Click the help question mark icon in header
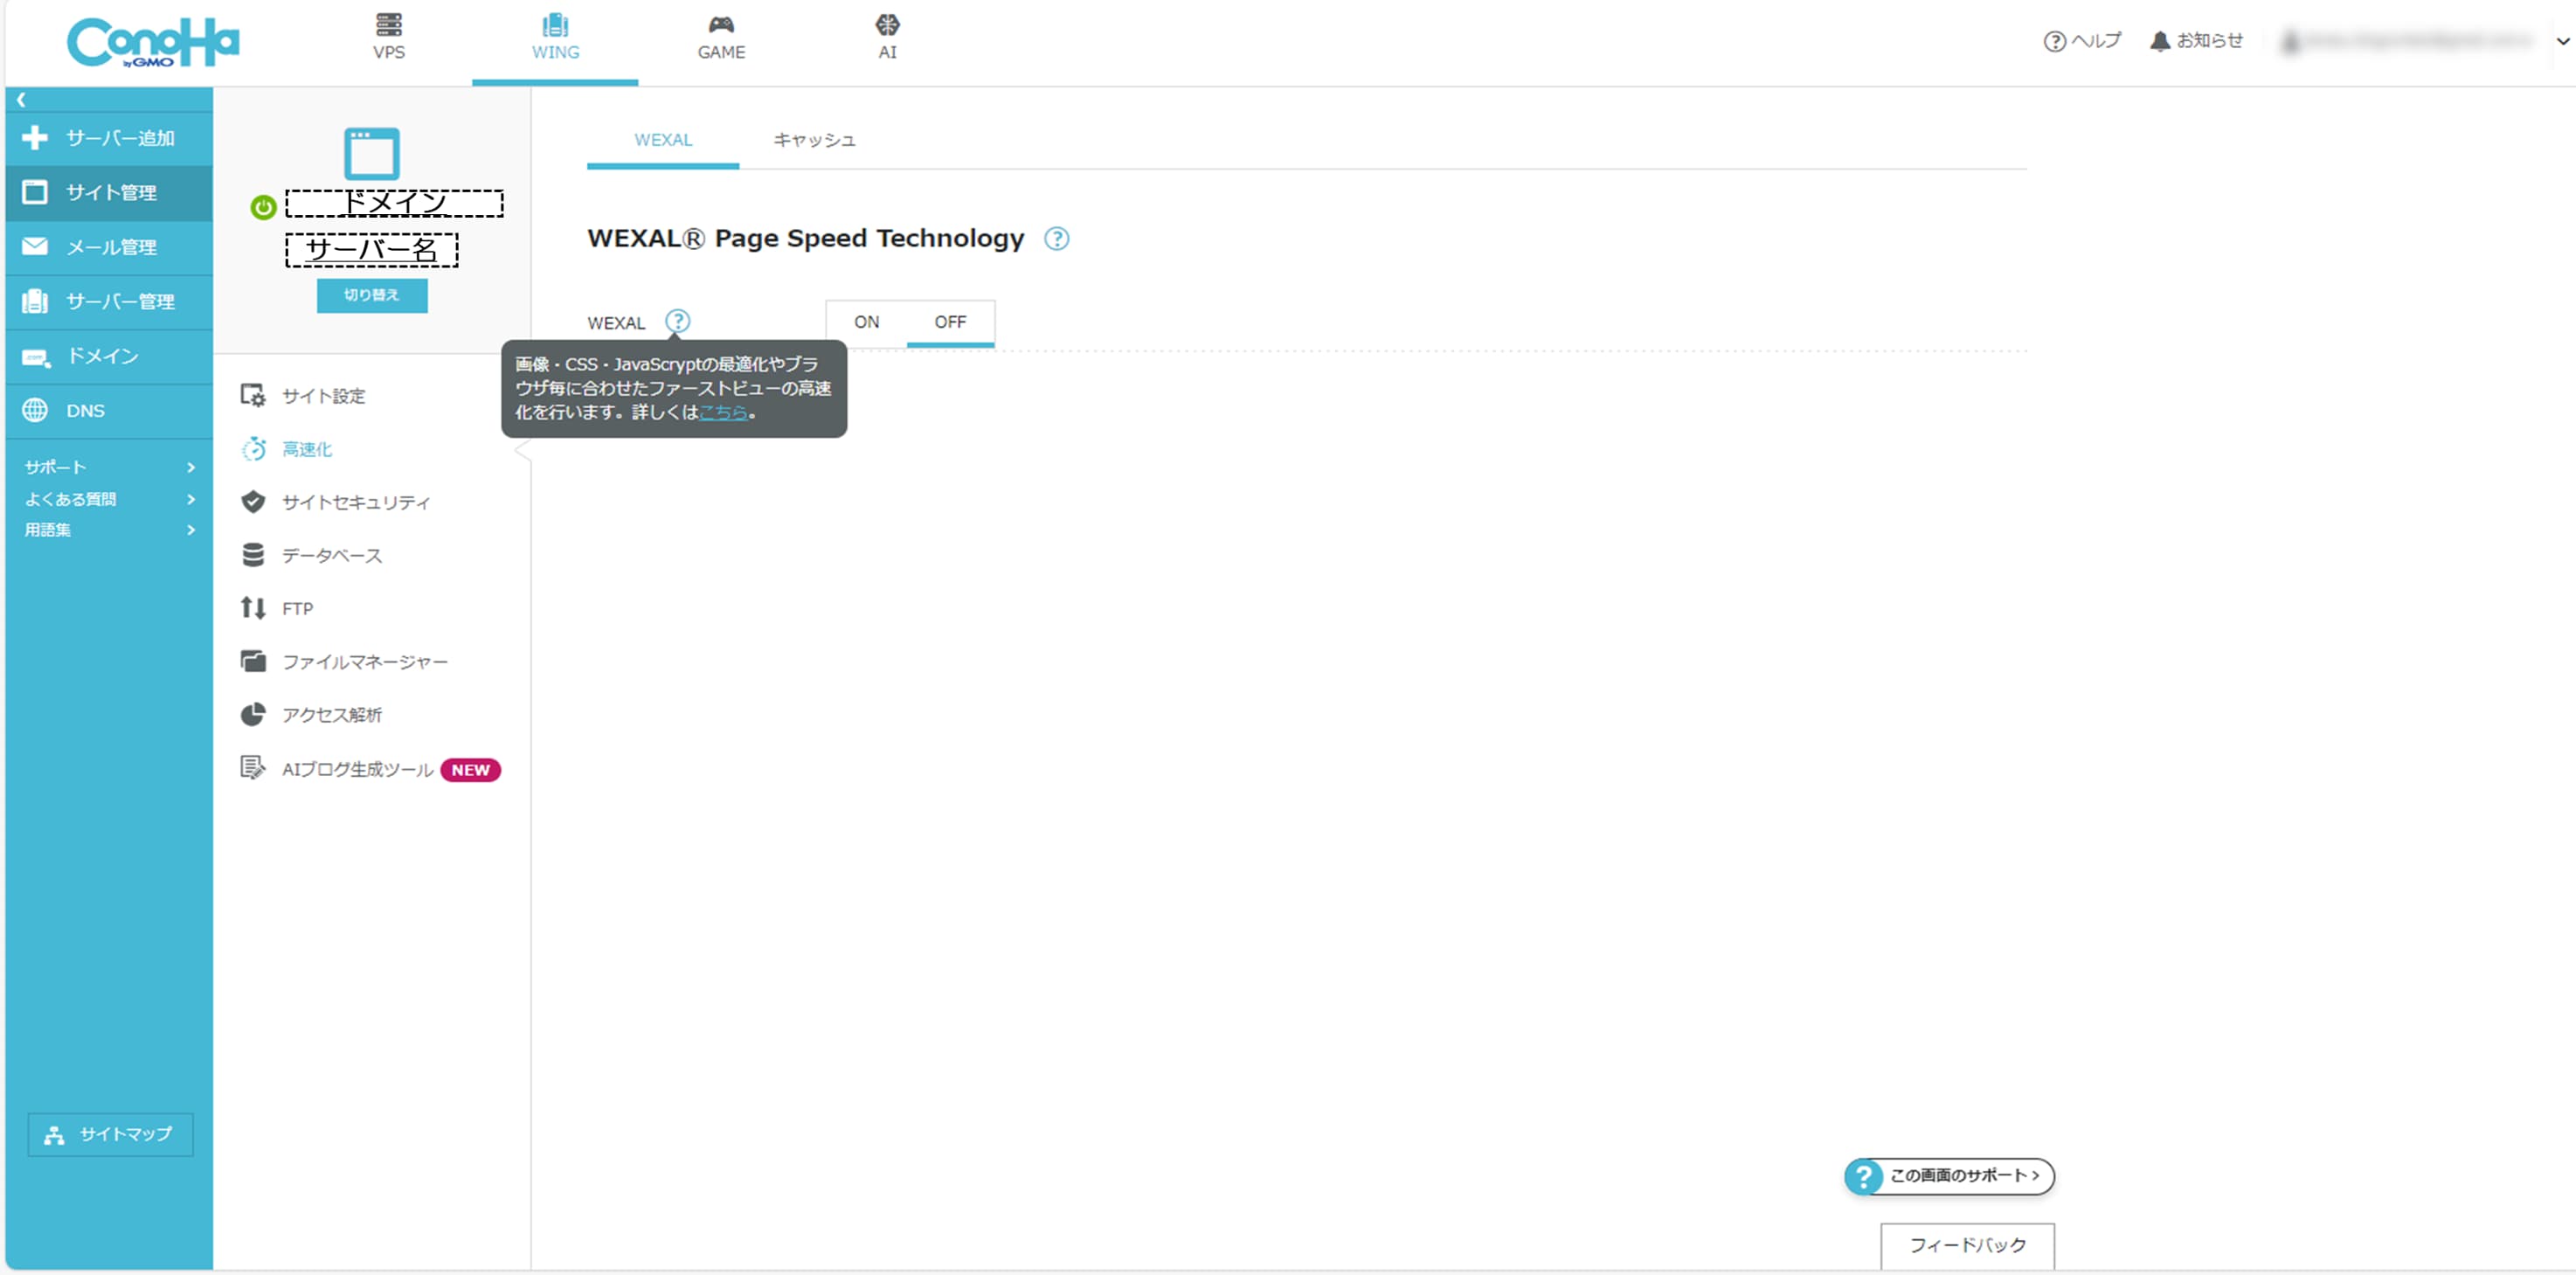 point(2054,41)
